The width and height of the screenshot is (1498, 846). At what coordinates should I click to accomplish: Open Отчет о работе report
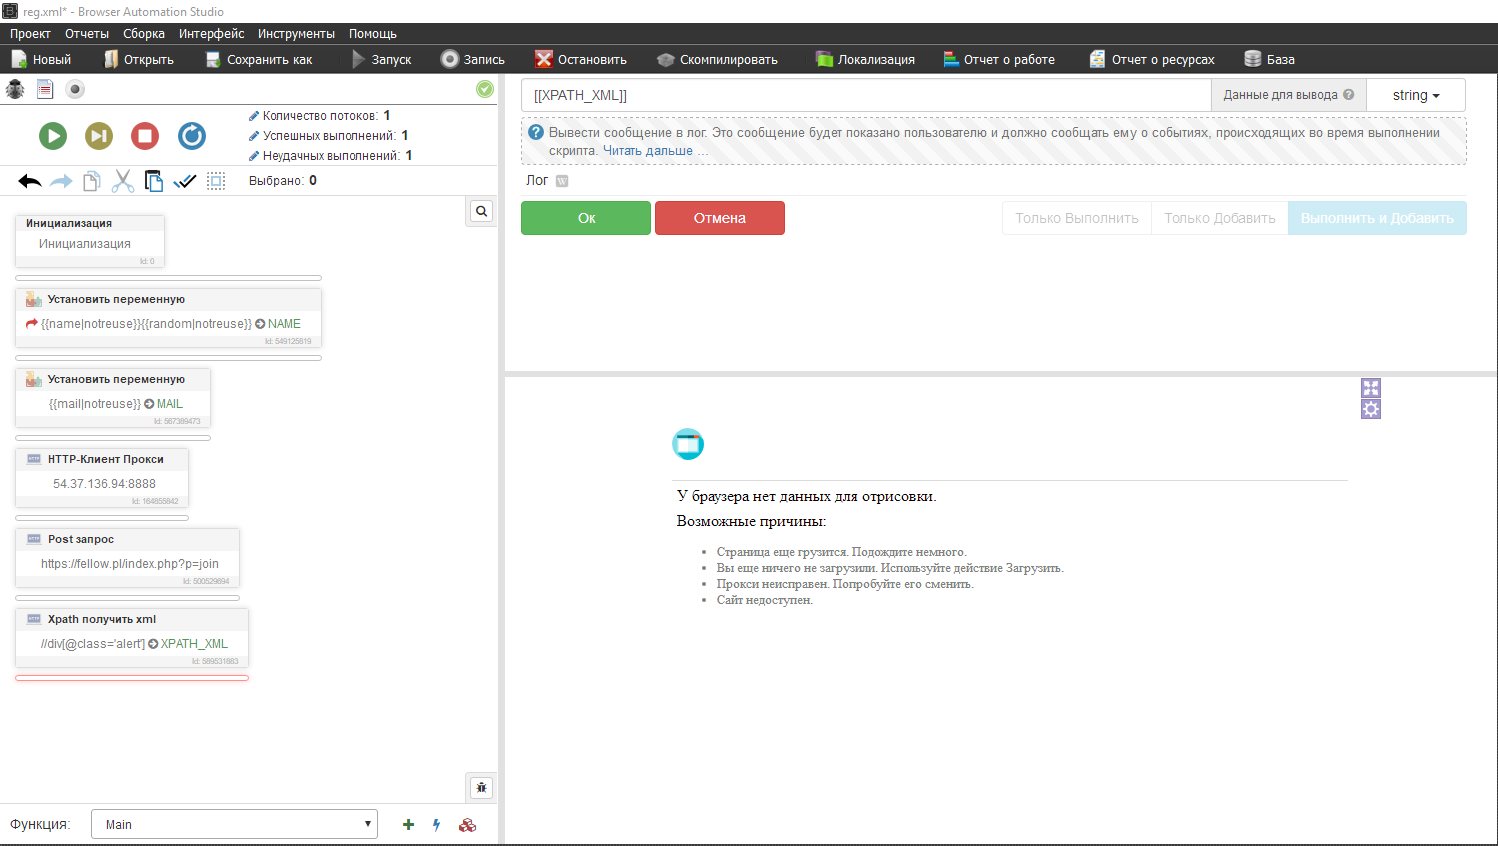(999, 59)
